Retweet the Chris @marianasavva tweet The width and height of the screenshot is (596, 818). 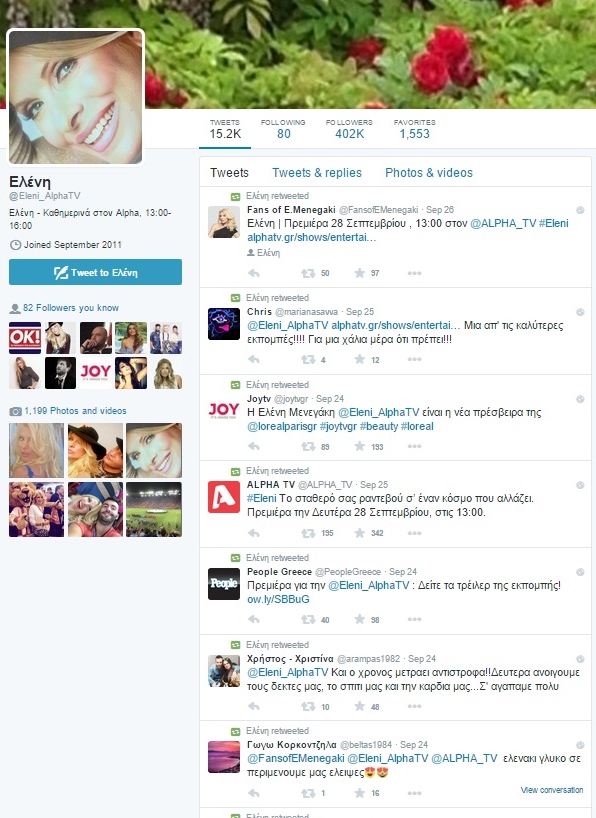[x=308, y=359]
